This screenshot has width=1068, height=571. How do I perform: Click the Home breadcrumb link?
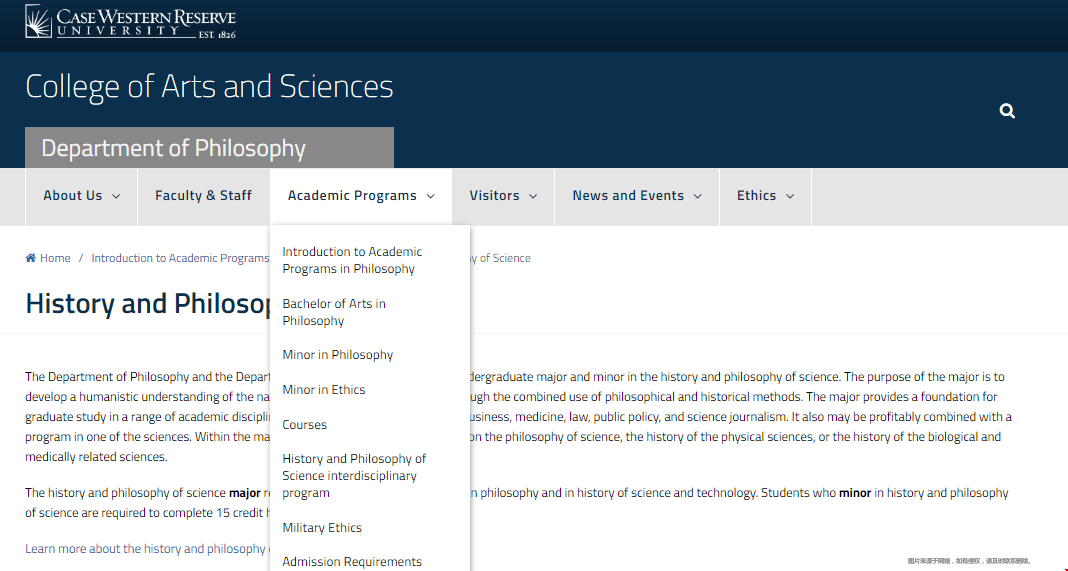(x=55, y=258)
